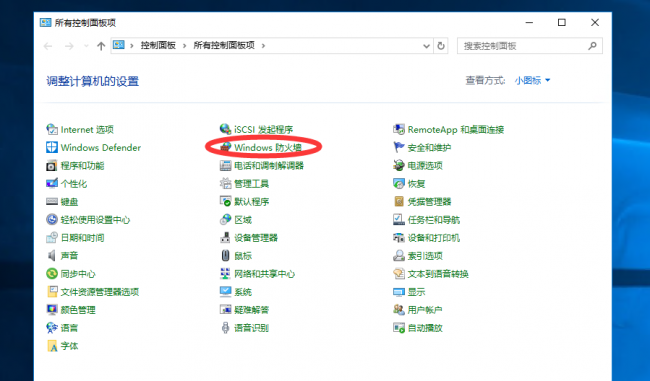Click the 控制面板 breadcrumb
Viewport: 650px width, 381px height.
[x=158, y=46]
